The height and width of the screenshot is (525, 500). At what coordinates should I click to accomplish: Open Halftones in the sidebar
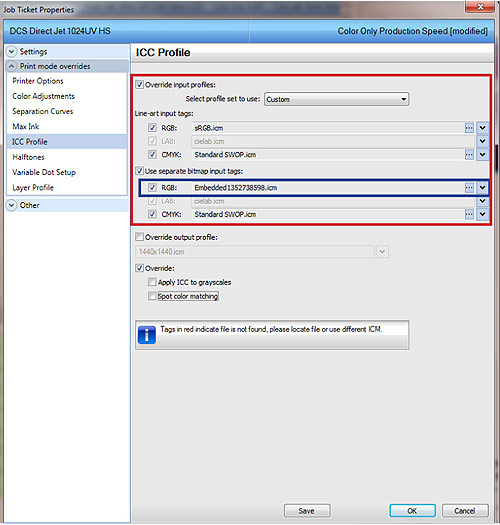point(28,157)
